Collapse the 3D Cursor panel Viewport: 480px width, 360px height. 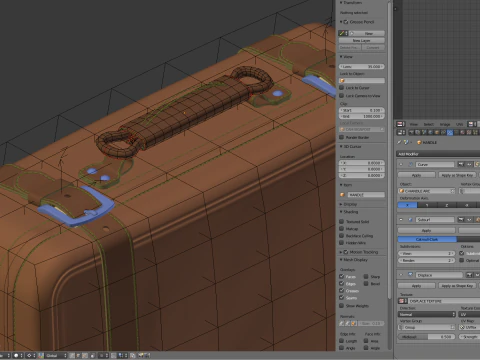coord(341,146)
